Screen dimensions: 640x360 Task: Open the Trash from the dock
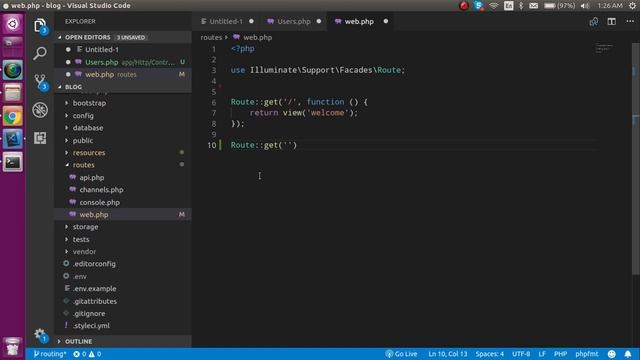[x=13, y=347]
